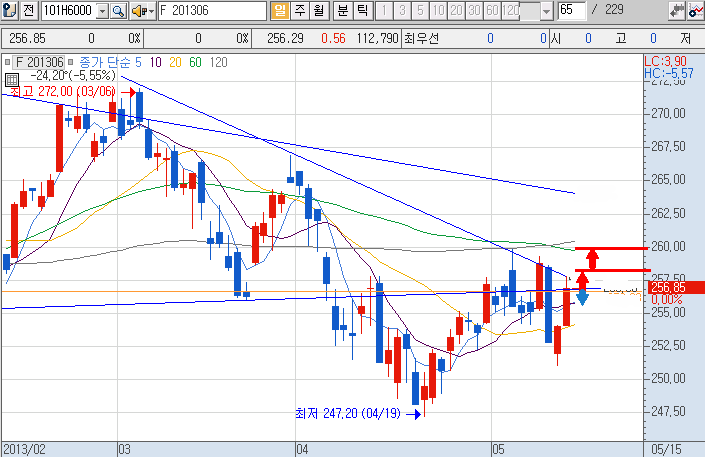Click the blue down arrow marker on chart
The image size is (705, 457).
581,296
